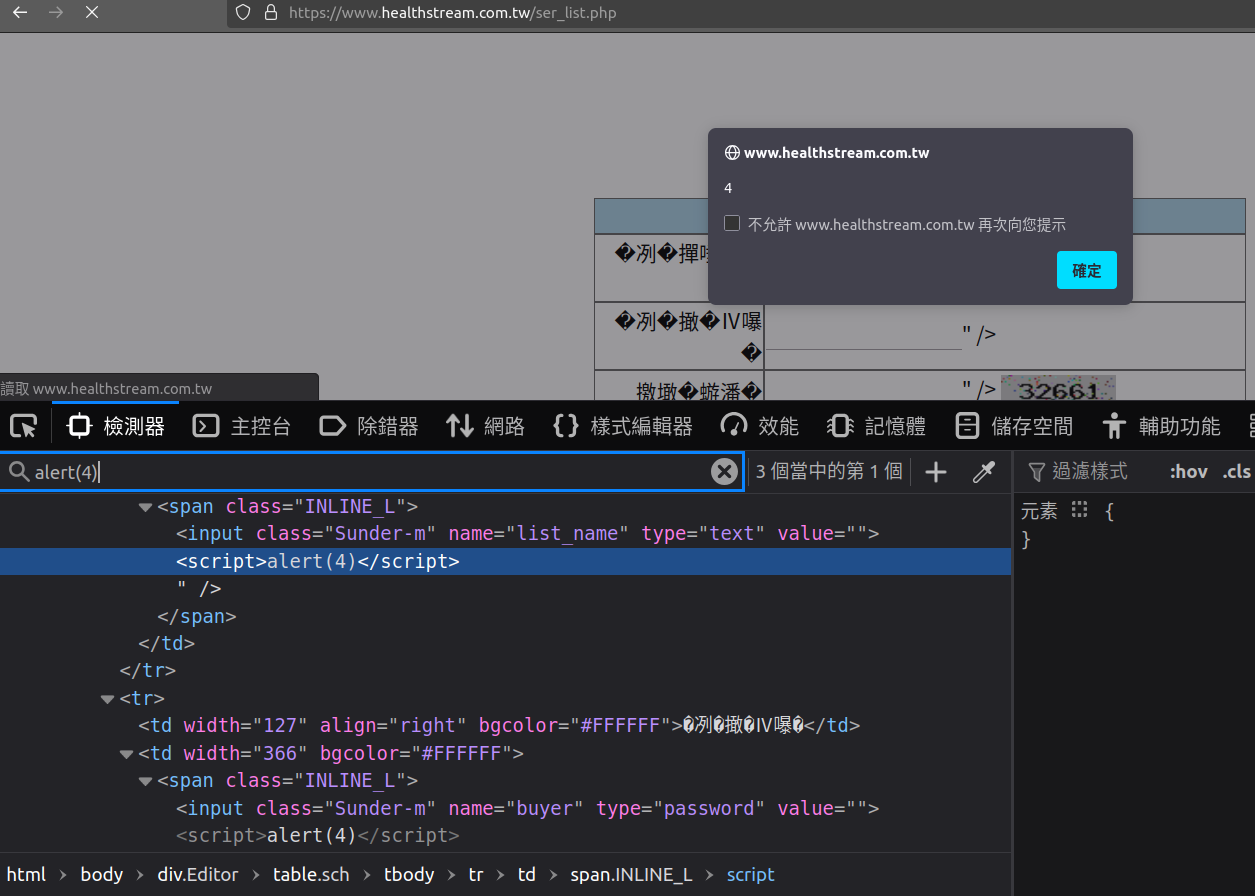Viewport: 1255px width, 896px height.
Task: Click the '3 個當中的第 1 個' result count
Action: point(829,471)
